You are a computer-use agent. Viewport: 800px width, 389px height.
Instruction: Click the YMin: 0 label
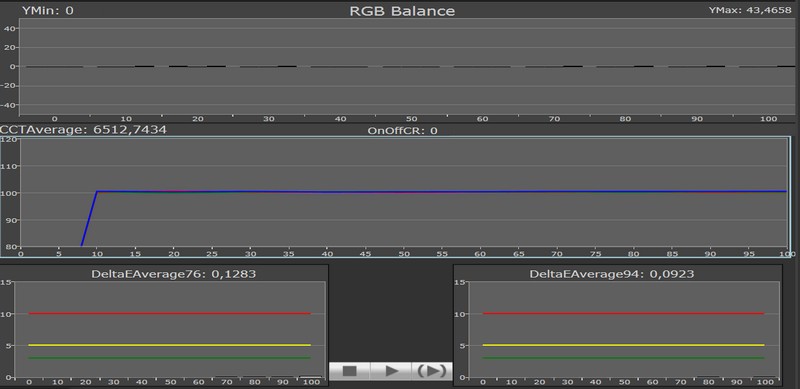(47, 10)
